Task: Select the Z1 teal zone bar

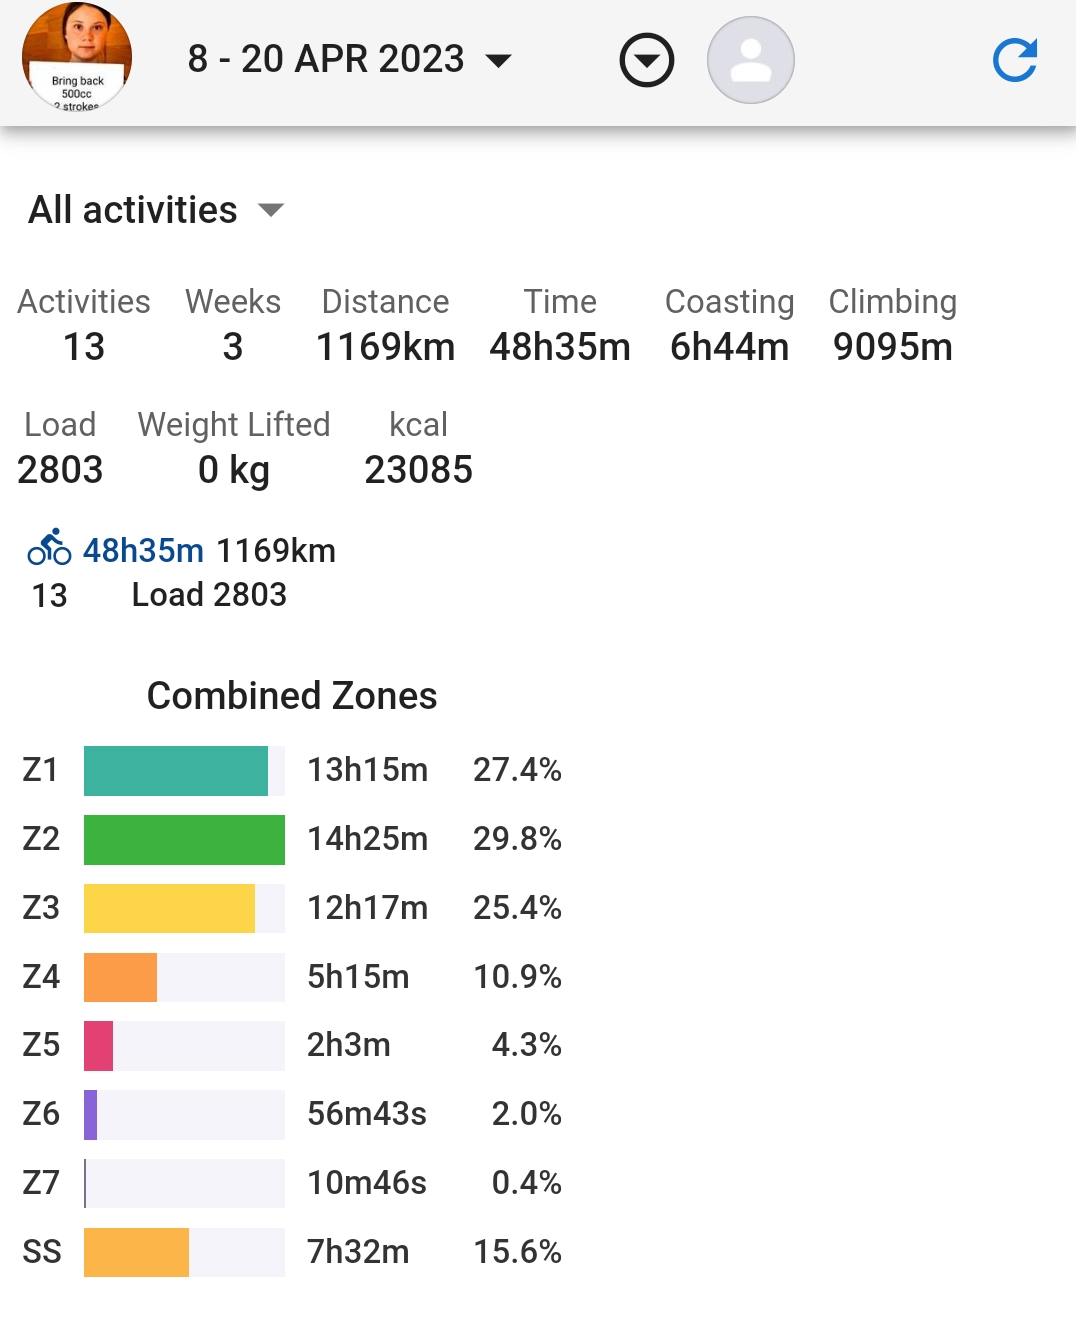Action: tap(176, 770)
